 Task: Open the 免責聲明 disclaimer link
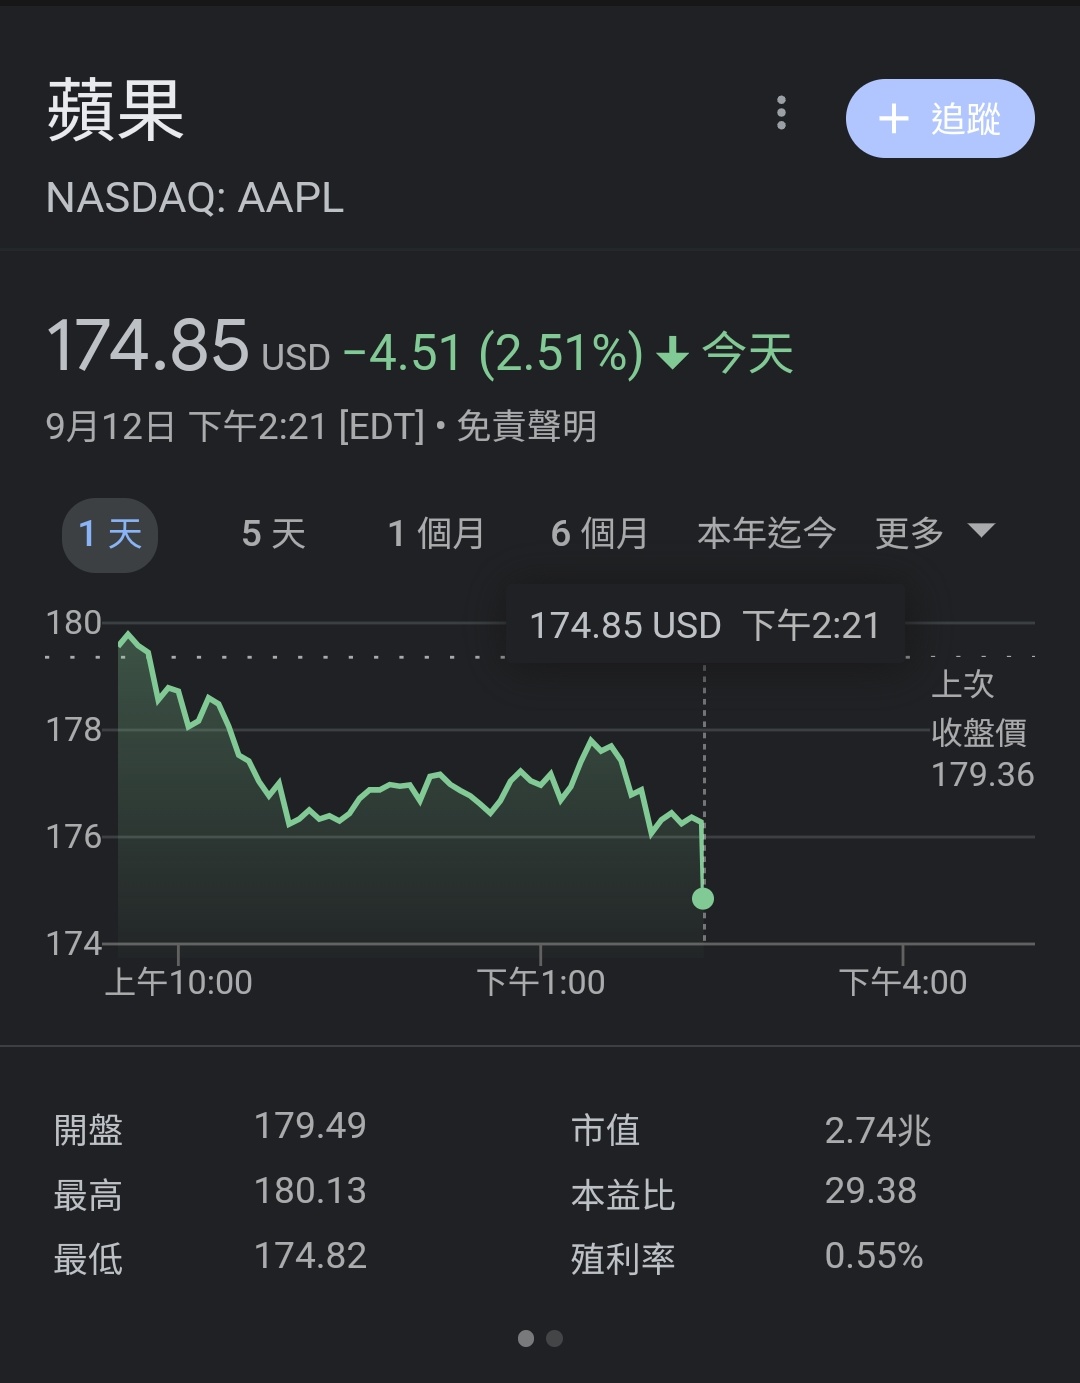pyautogui.click(x=527, y=427)
